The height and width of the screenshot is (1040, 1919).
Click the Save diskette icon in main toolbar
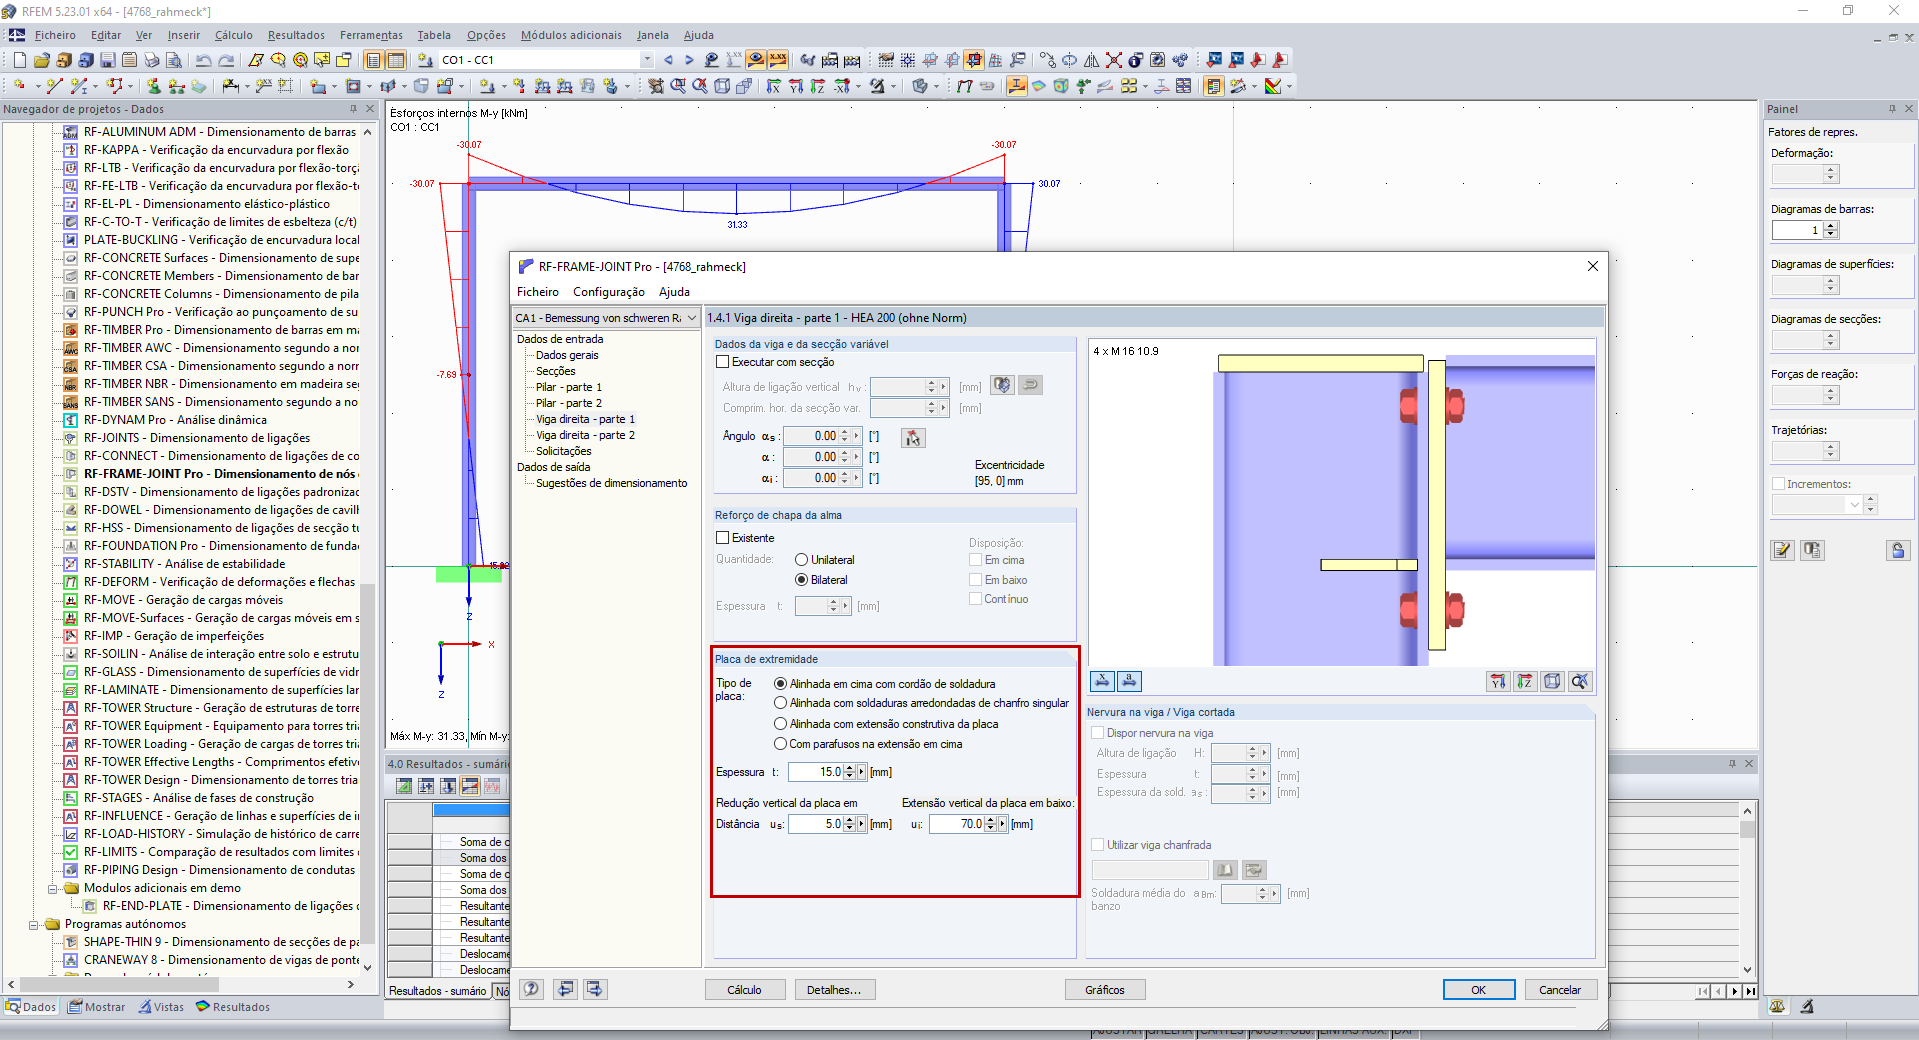(x=107, y=60)
